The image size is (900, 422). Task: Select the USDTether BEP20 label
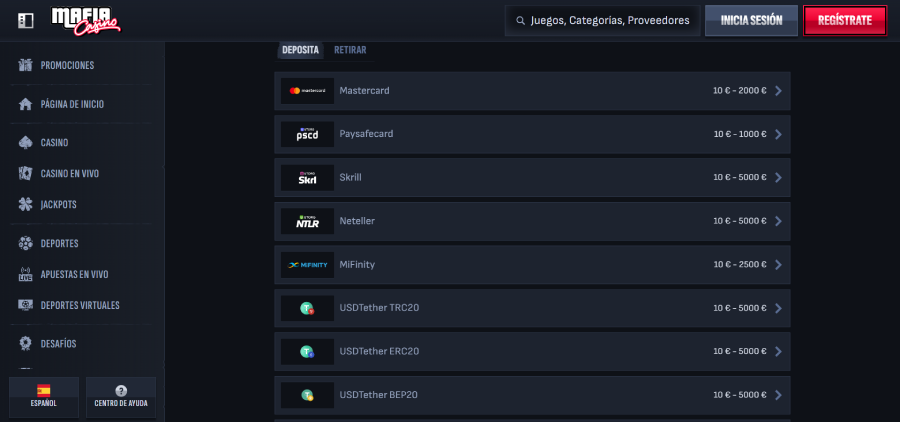click(x=378, y=395)
